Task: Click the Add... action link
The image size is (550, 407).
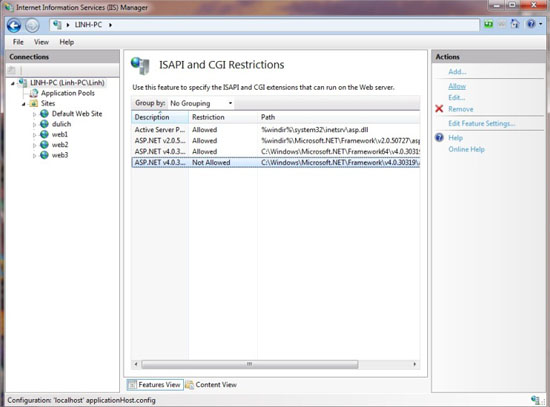Action: point(457,72)
